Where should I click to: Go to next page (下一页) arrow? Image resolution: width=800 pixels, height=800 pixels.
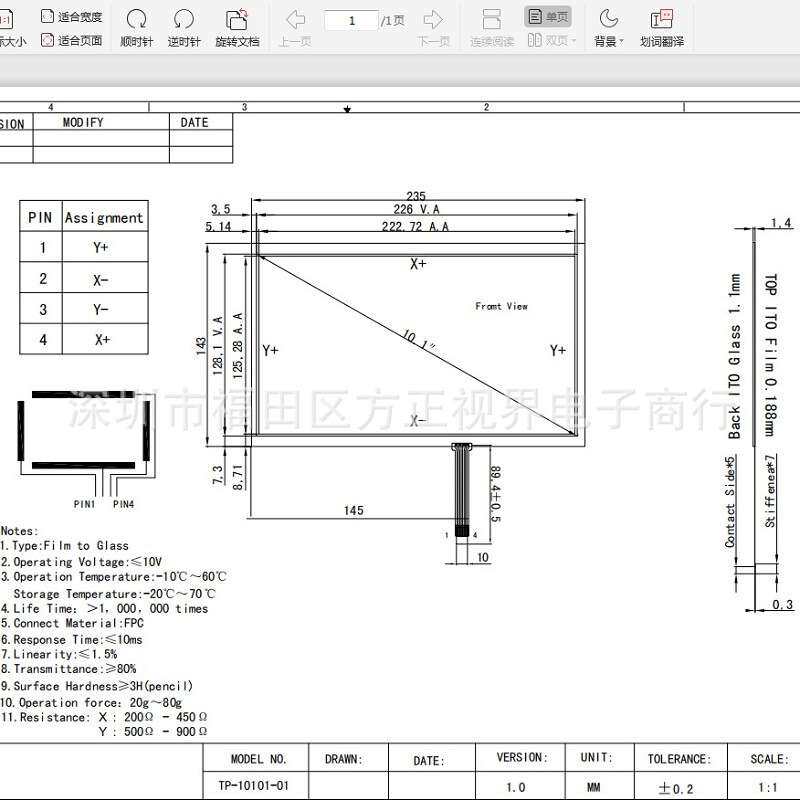433,28
